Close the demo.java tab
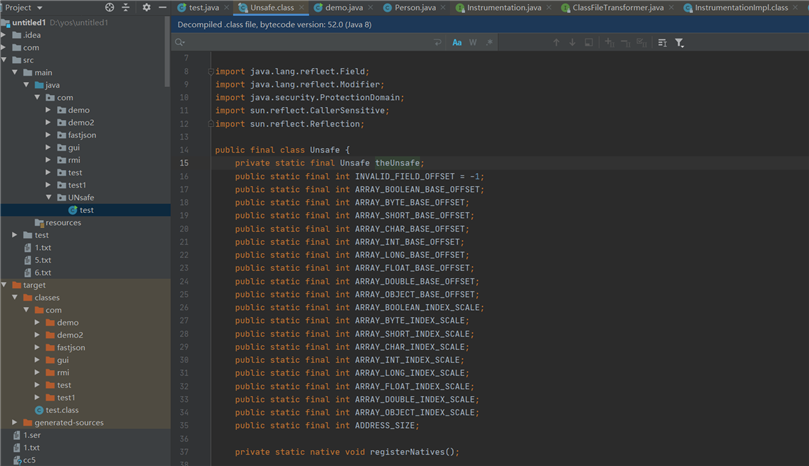This screenshot has width=809, height=466. click(370, 7)
